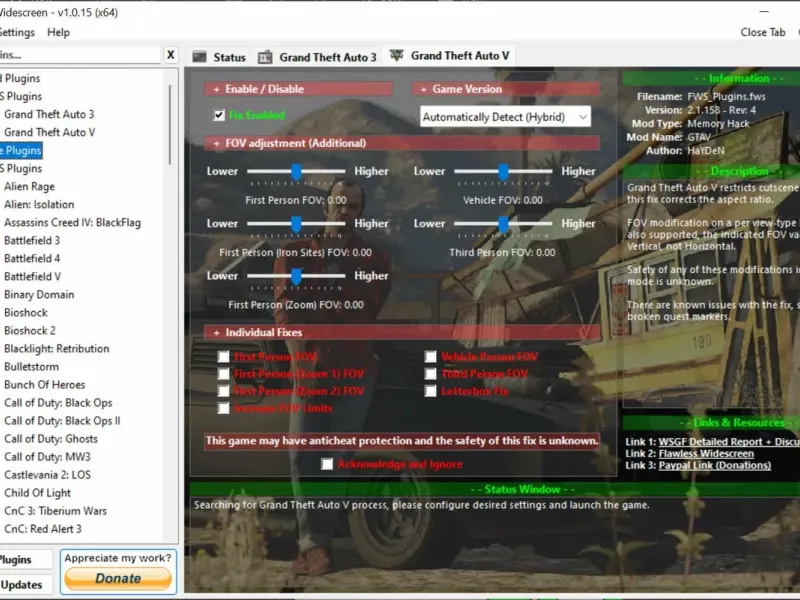Screen dimensions: 800x600
Task: Select Blacklight: Retribution plugin
Action: pyautogui.click(x=57, y=348)
